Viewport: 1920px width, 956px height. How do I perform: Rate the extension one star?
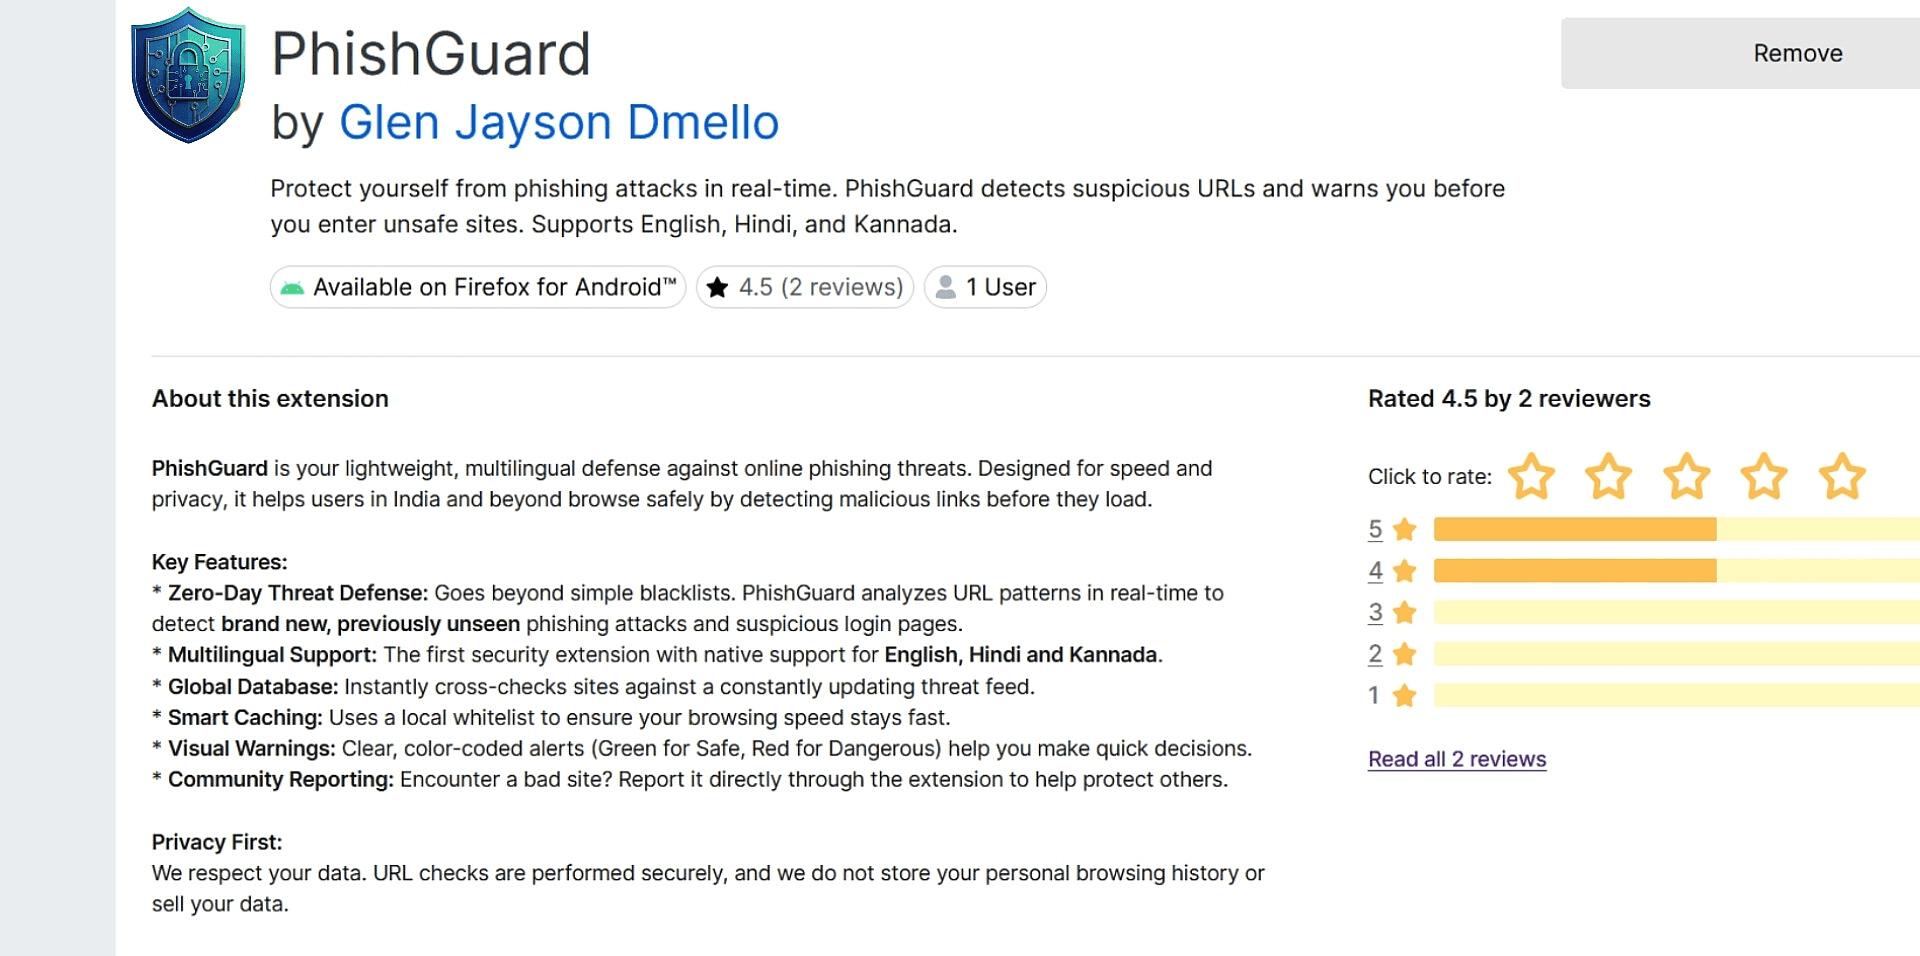1531,477
